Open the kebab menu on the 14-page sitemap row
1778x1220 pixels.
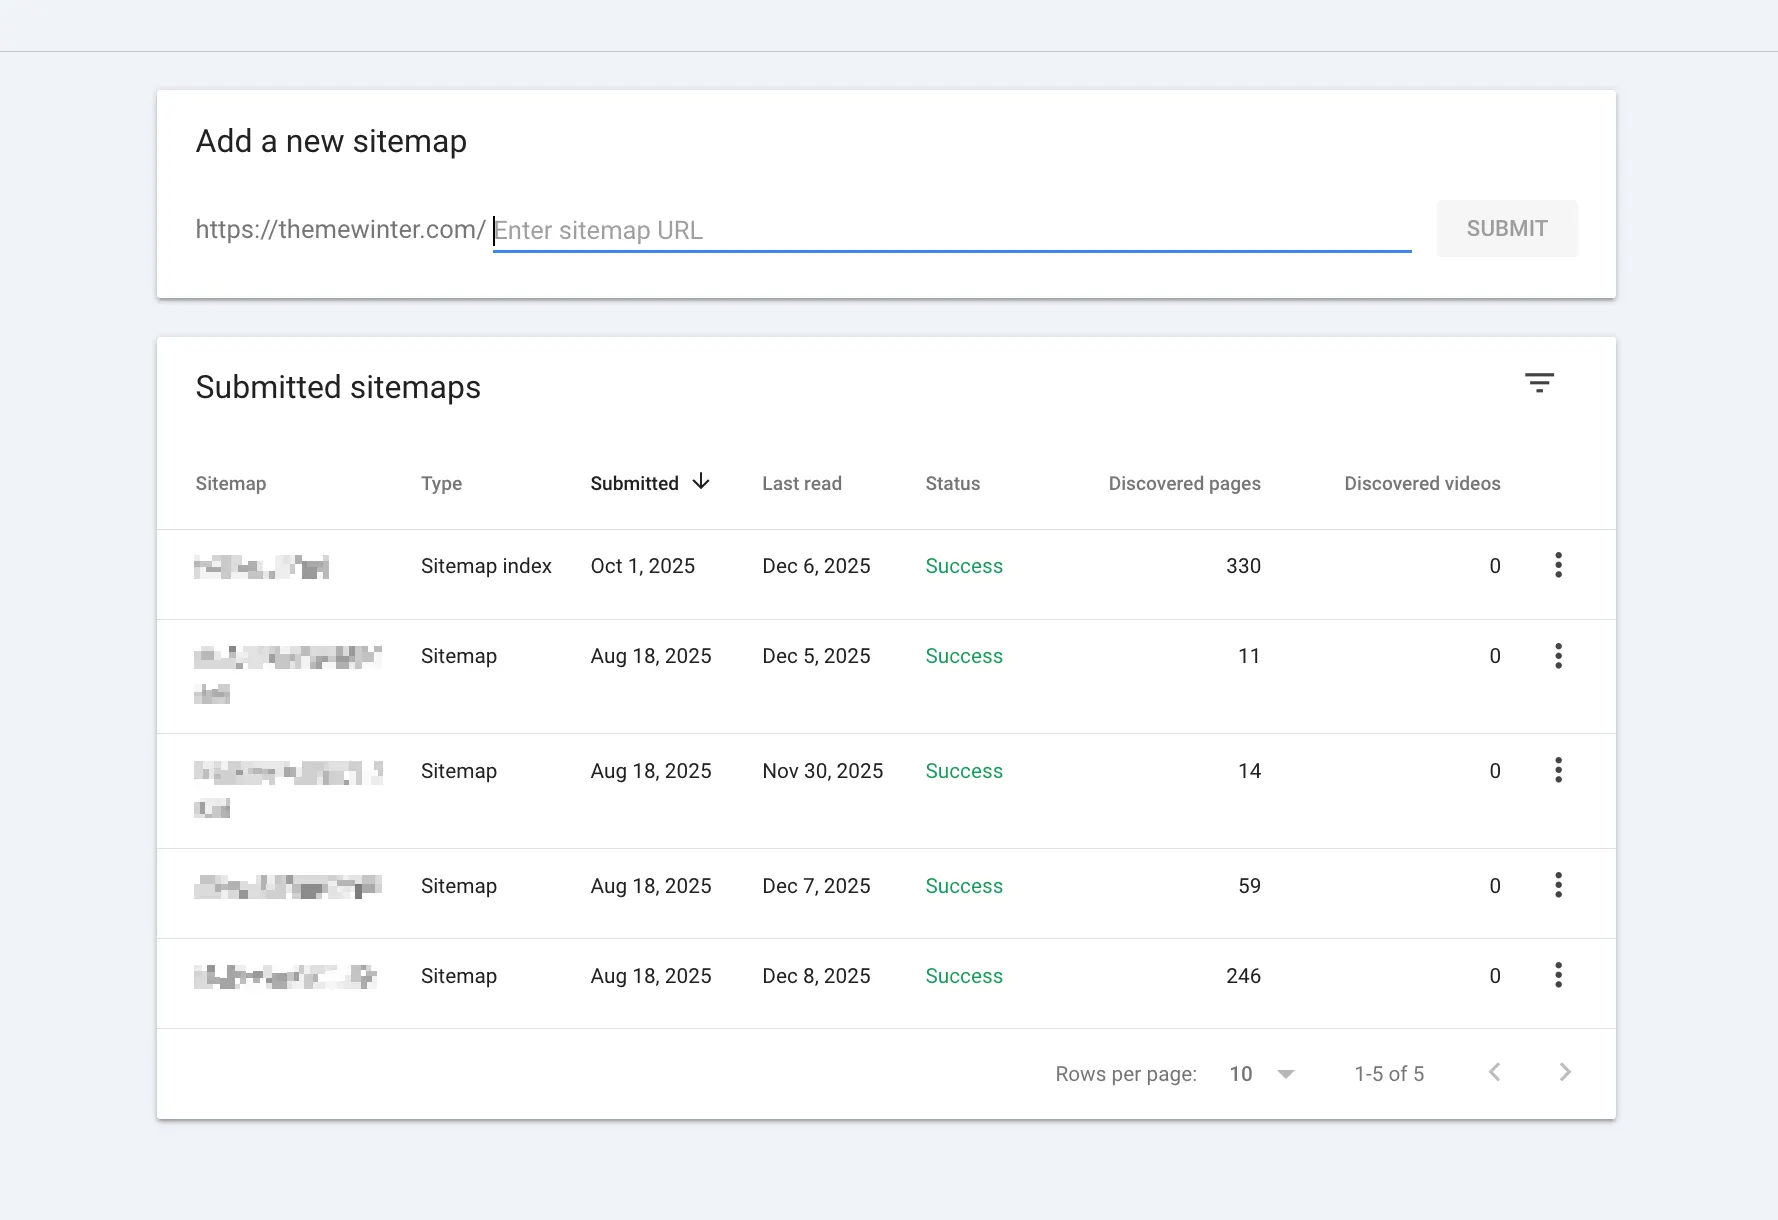(1558, 770)
